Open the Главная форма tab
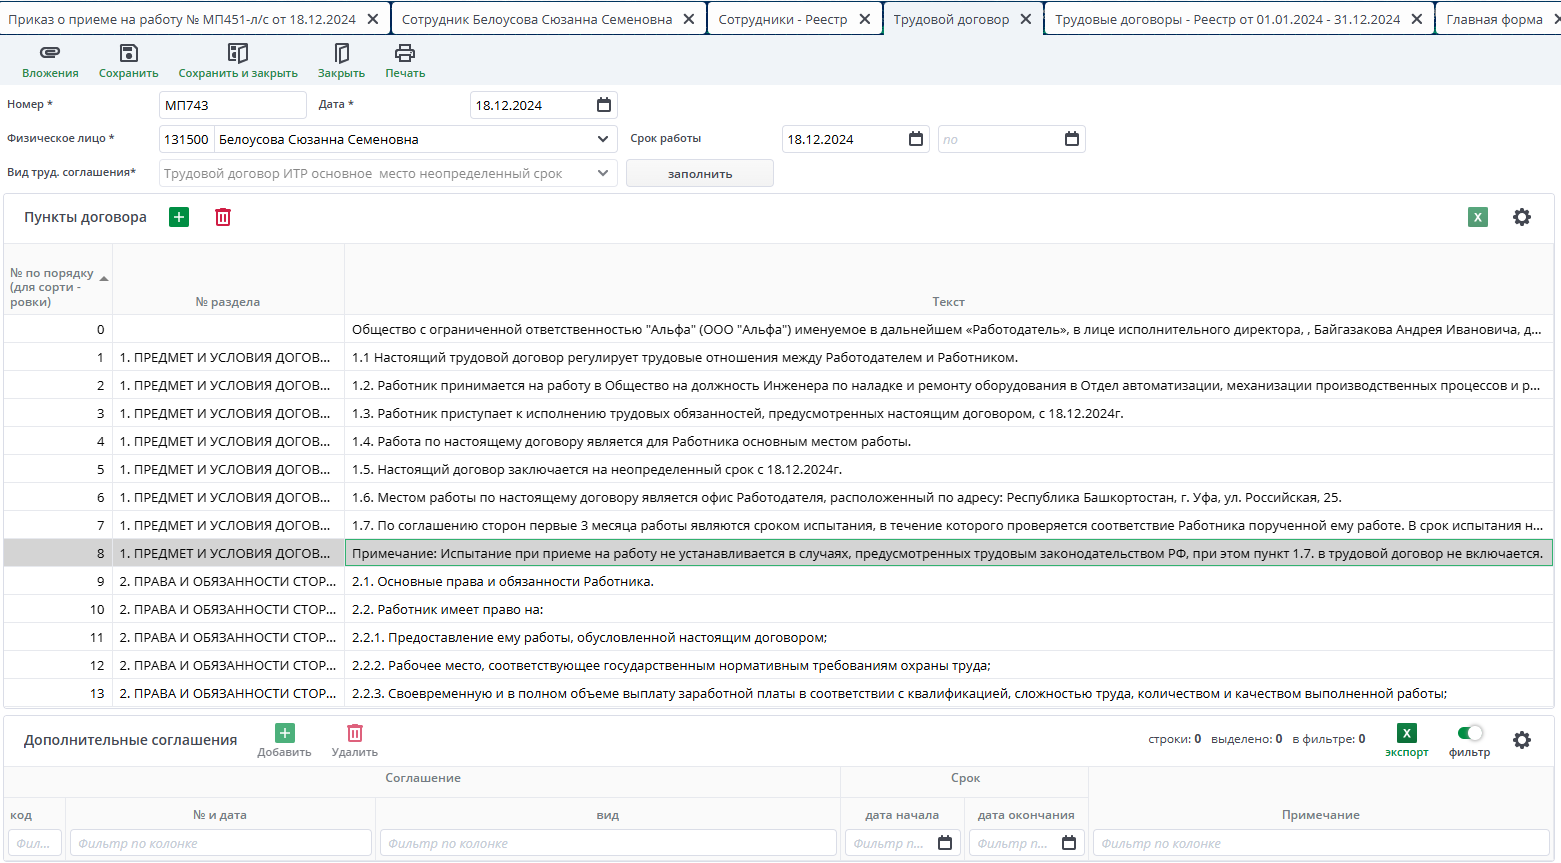Screen dimensions: 1561x863 1494,19
